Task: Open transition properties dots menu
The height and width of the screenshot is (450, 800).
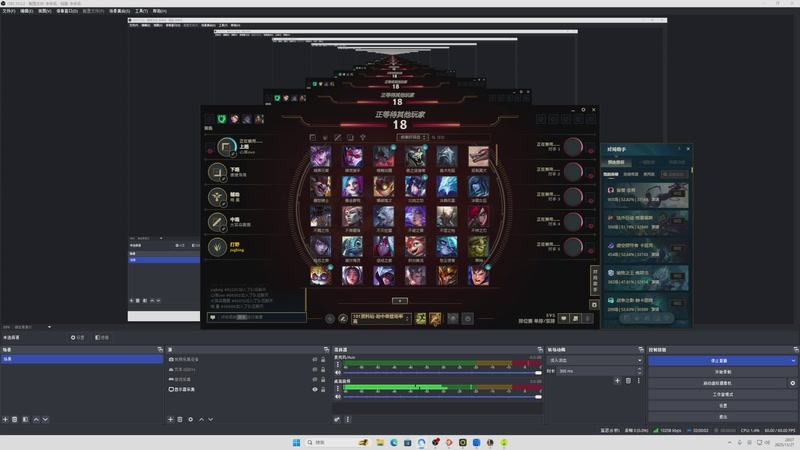Action: [638, 381]
